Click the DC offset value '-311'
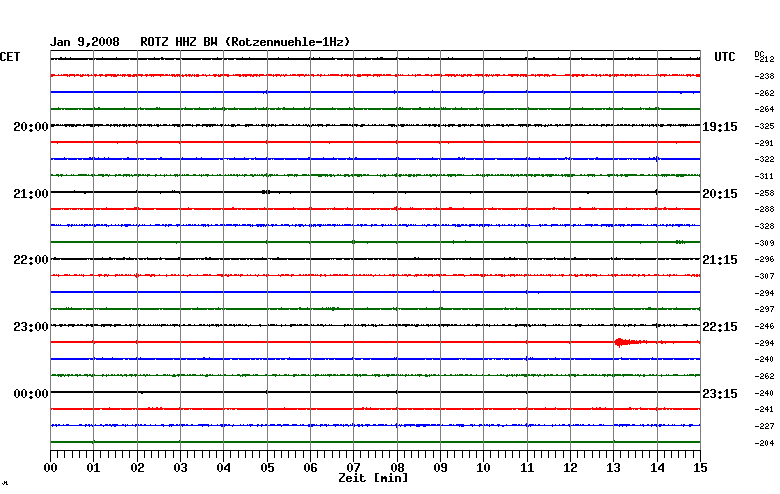Screen dimensions: 780x494 click(x=765, y=176)
